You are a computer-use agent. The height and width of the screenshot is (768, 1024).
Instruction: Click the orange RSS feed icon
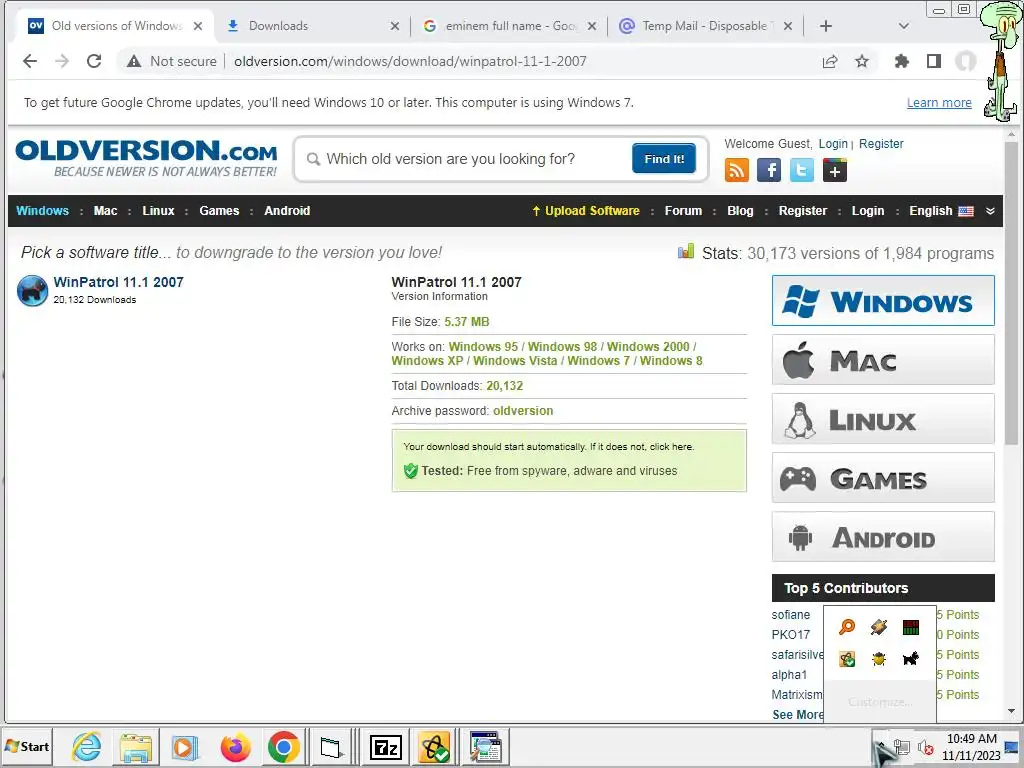(737, 170)
